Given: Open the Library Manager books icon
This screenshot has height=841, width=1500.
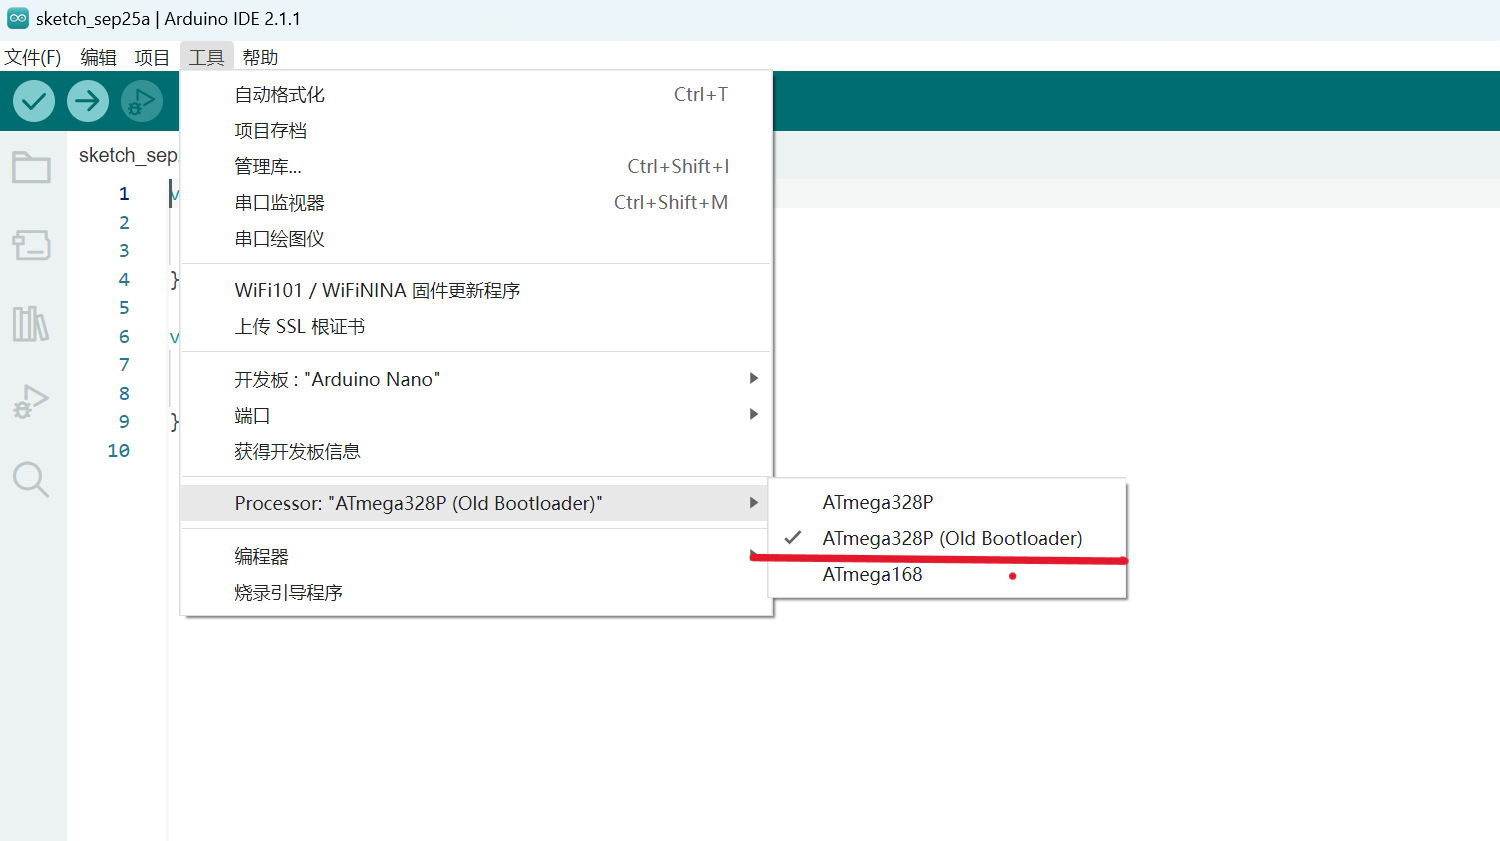Looking at the screenshot, I should click(31, 323).
